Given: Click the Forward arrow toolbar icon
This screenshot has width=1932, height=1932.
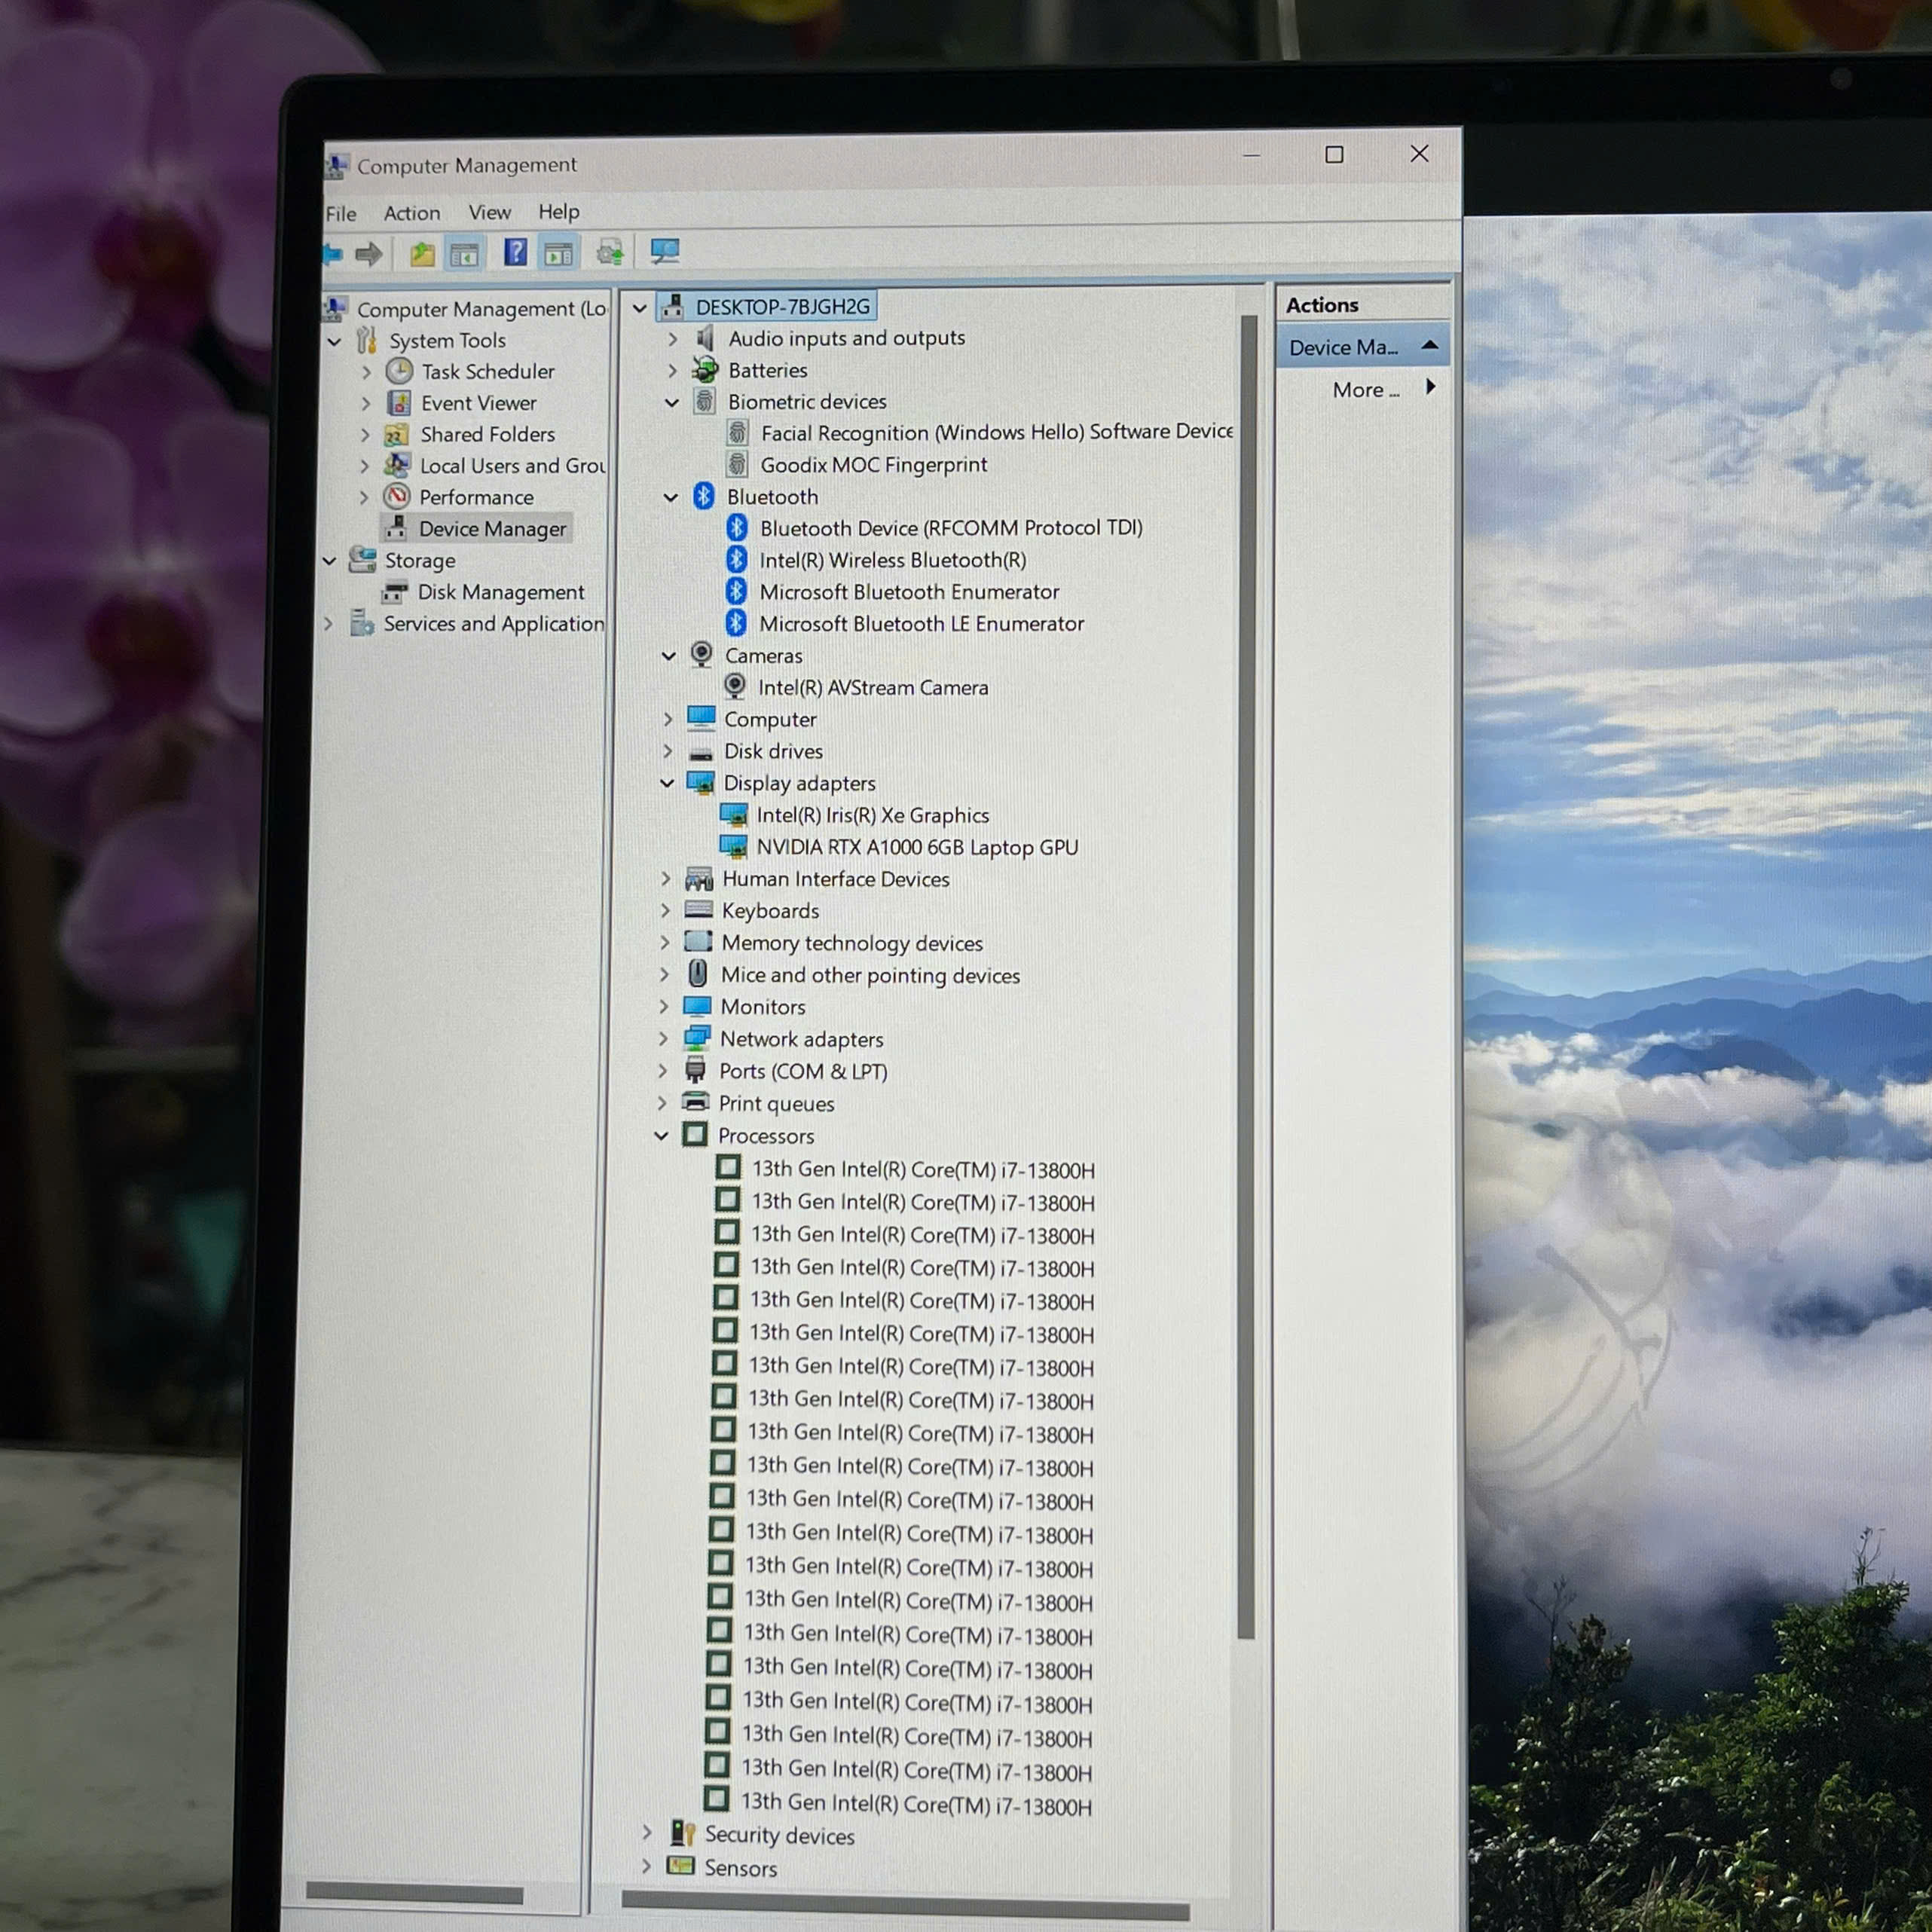Looking at the screenshot, I should click(369, 254).
